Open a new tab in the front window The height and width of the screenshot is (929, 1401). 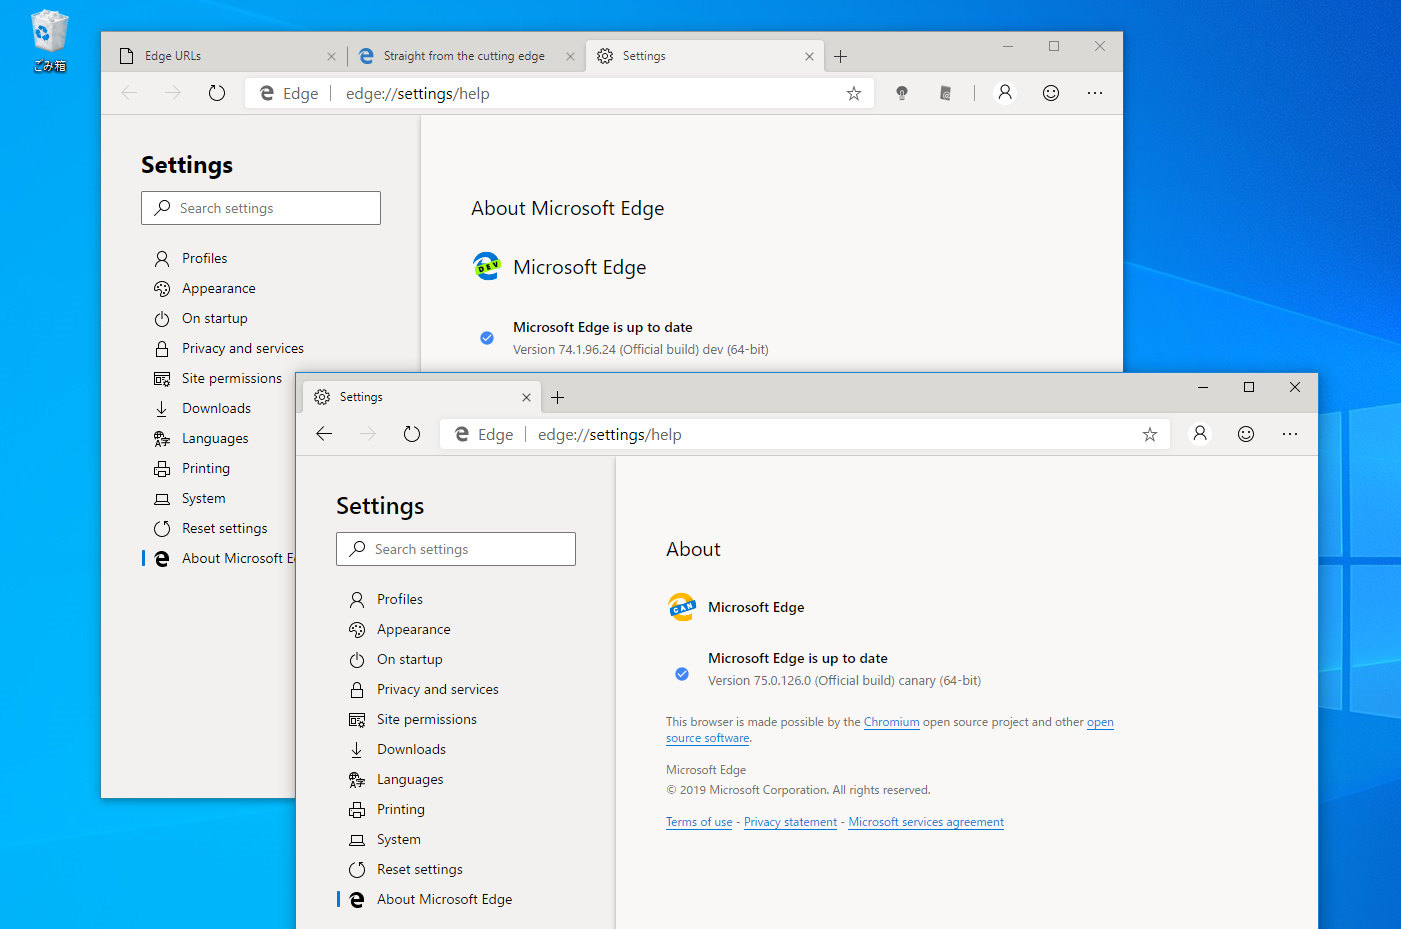tap(558, 397)
